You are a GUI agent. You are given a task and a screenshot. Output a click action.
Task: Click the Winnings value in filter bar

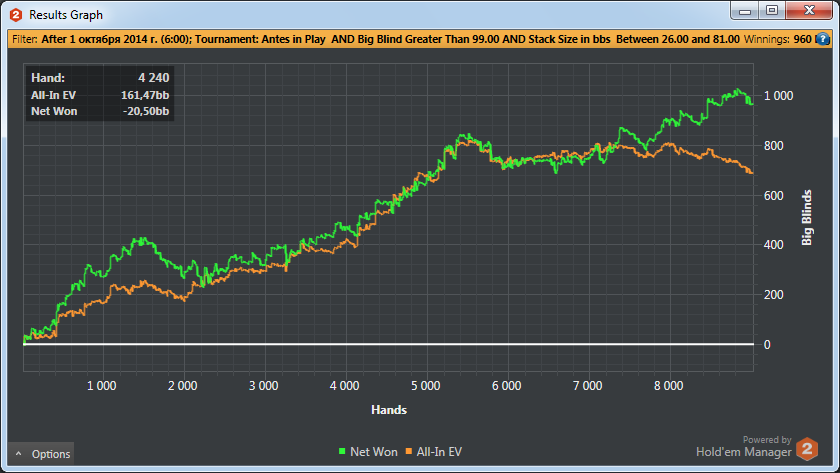point(802,40)
